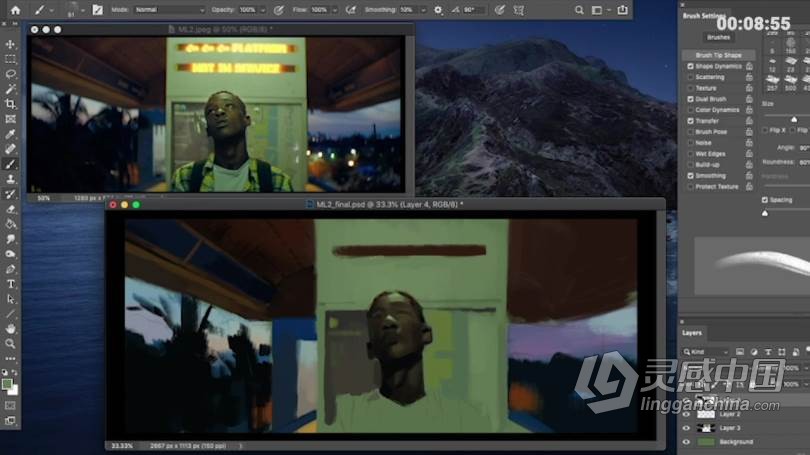This screenshot has width=810, height=455.
Task: Select the Pen tool
Action: (10, 269)
